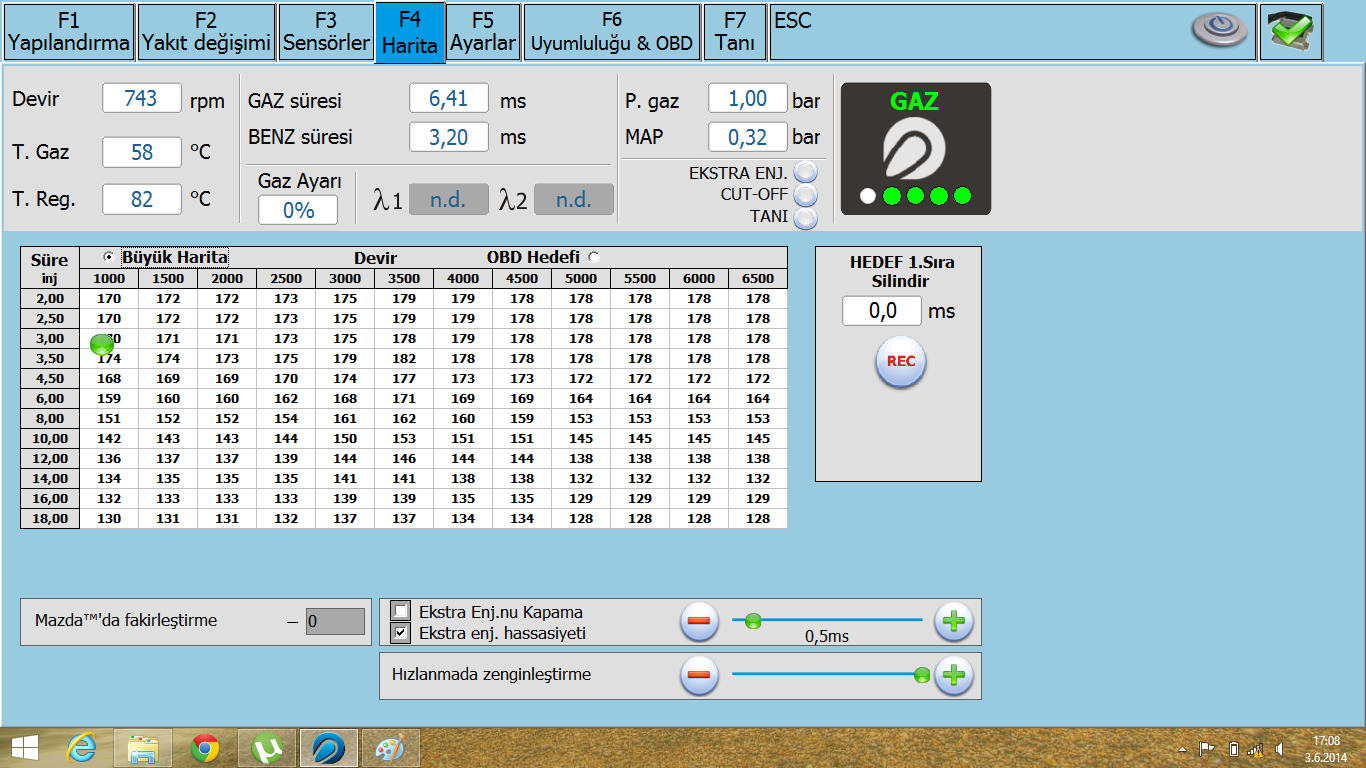
Task: Click the MAP 0,32 field
Action: pos(748,137)
